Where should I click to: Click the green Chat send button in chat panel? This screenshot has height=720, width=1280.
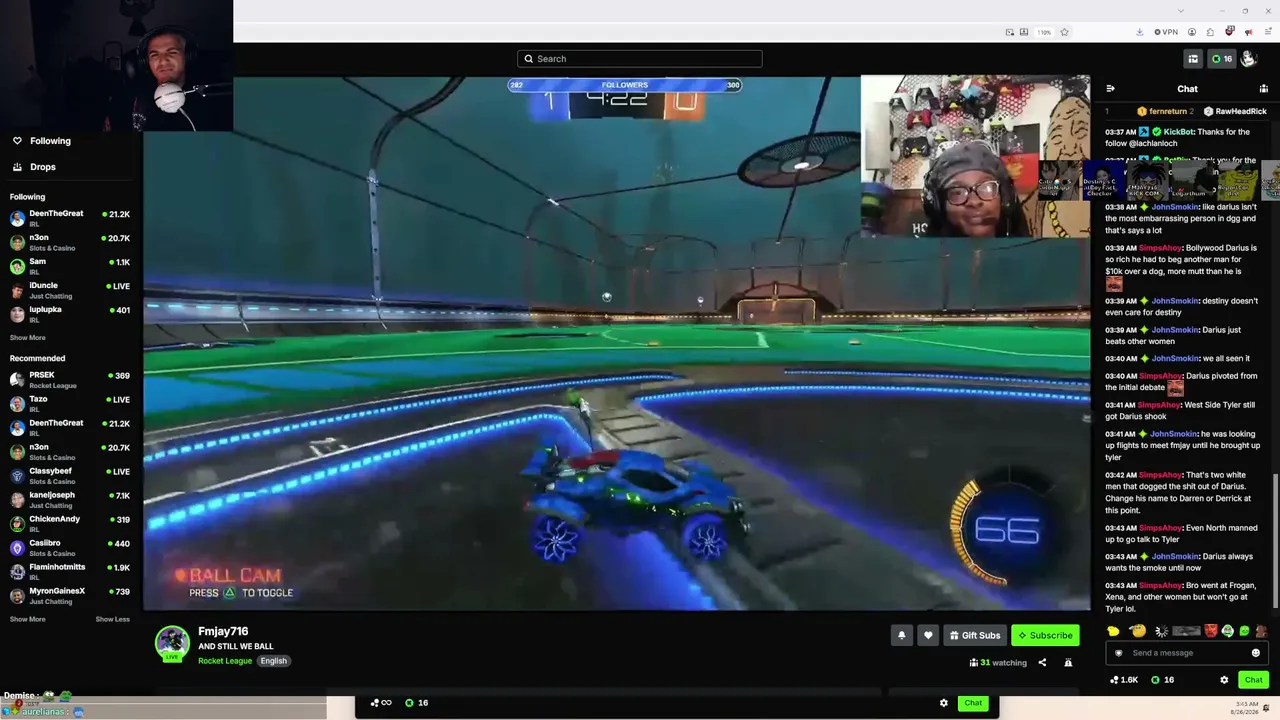tap(1254, 680)
